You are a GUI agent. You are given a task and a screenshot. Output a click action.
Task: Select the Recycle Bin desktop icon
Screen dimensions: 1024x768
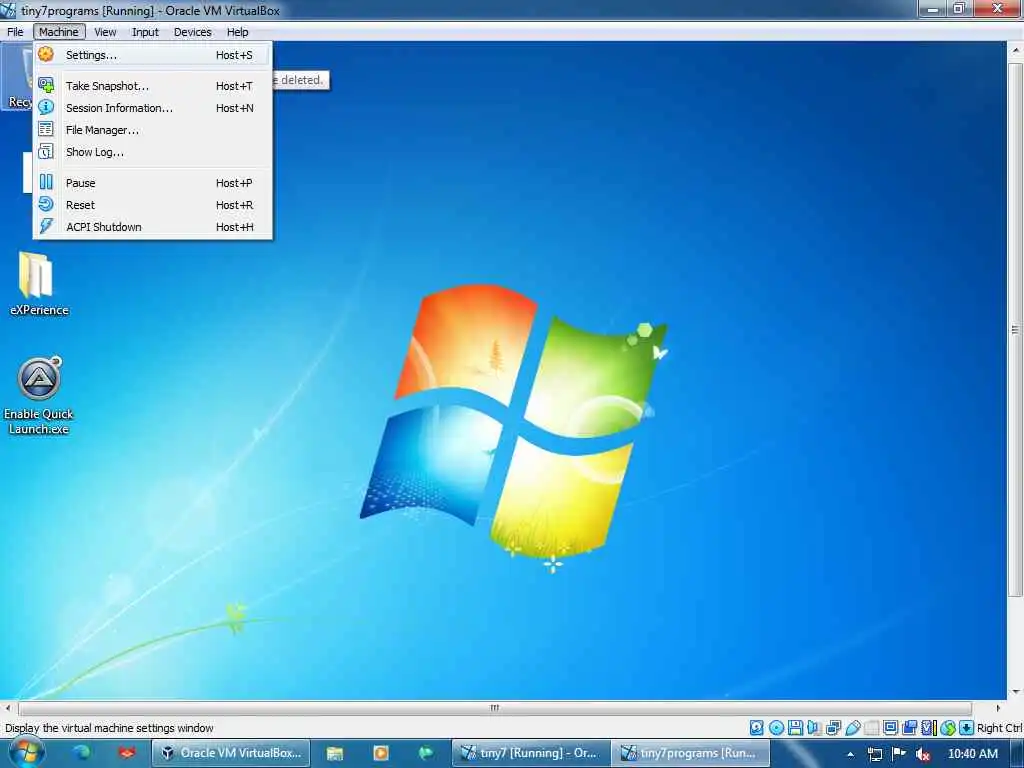18,77
